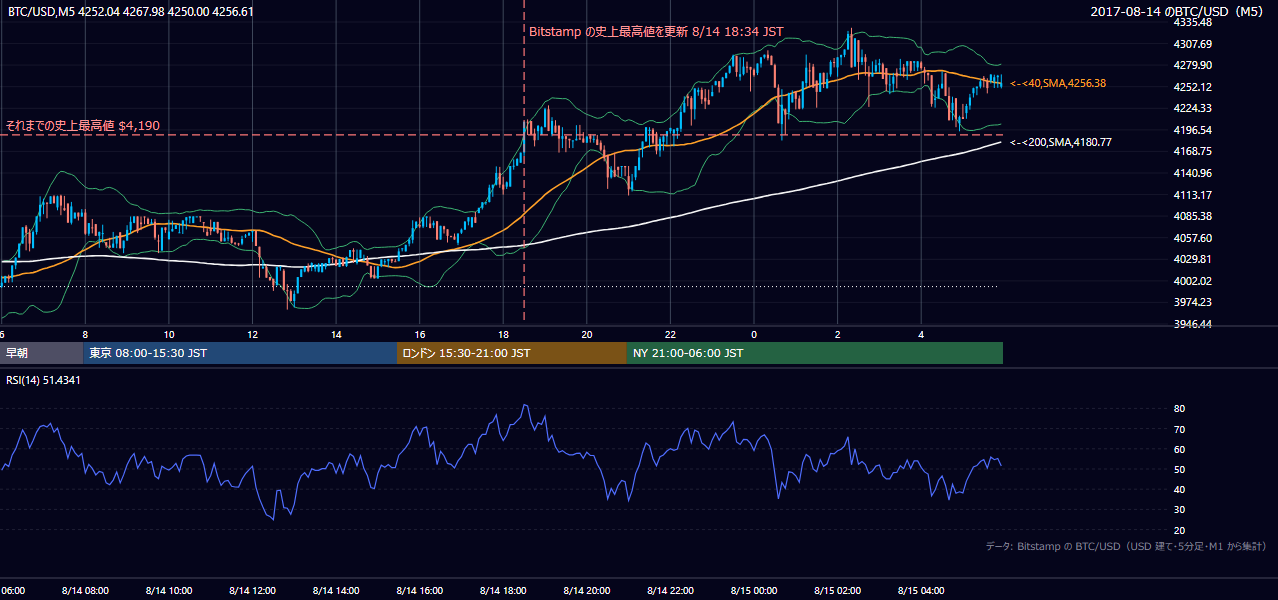Image resolution: width=1278 pixels, height=600 pixels.
Task: Click the BTC/USD,M5 OHLC header text
Action: tap(130, 12)
